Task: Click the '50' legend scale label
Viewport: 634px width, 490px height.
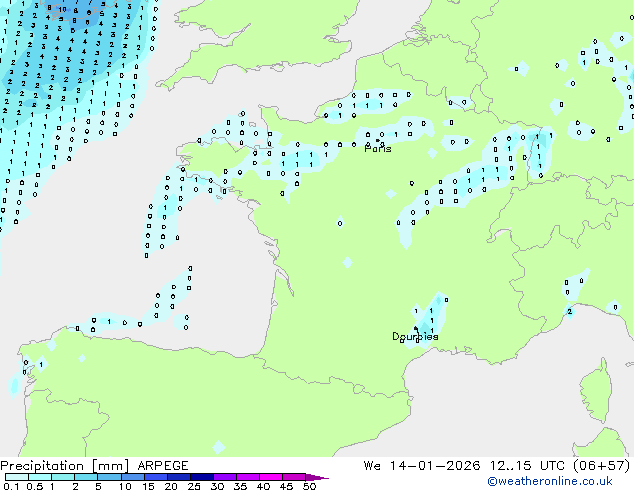Action: (310, 486)
